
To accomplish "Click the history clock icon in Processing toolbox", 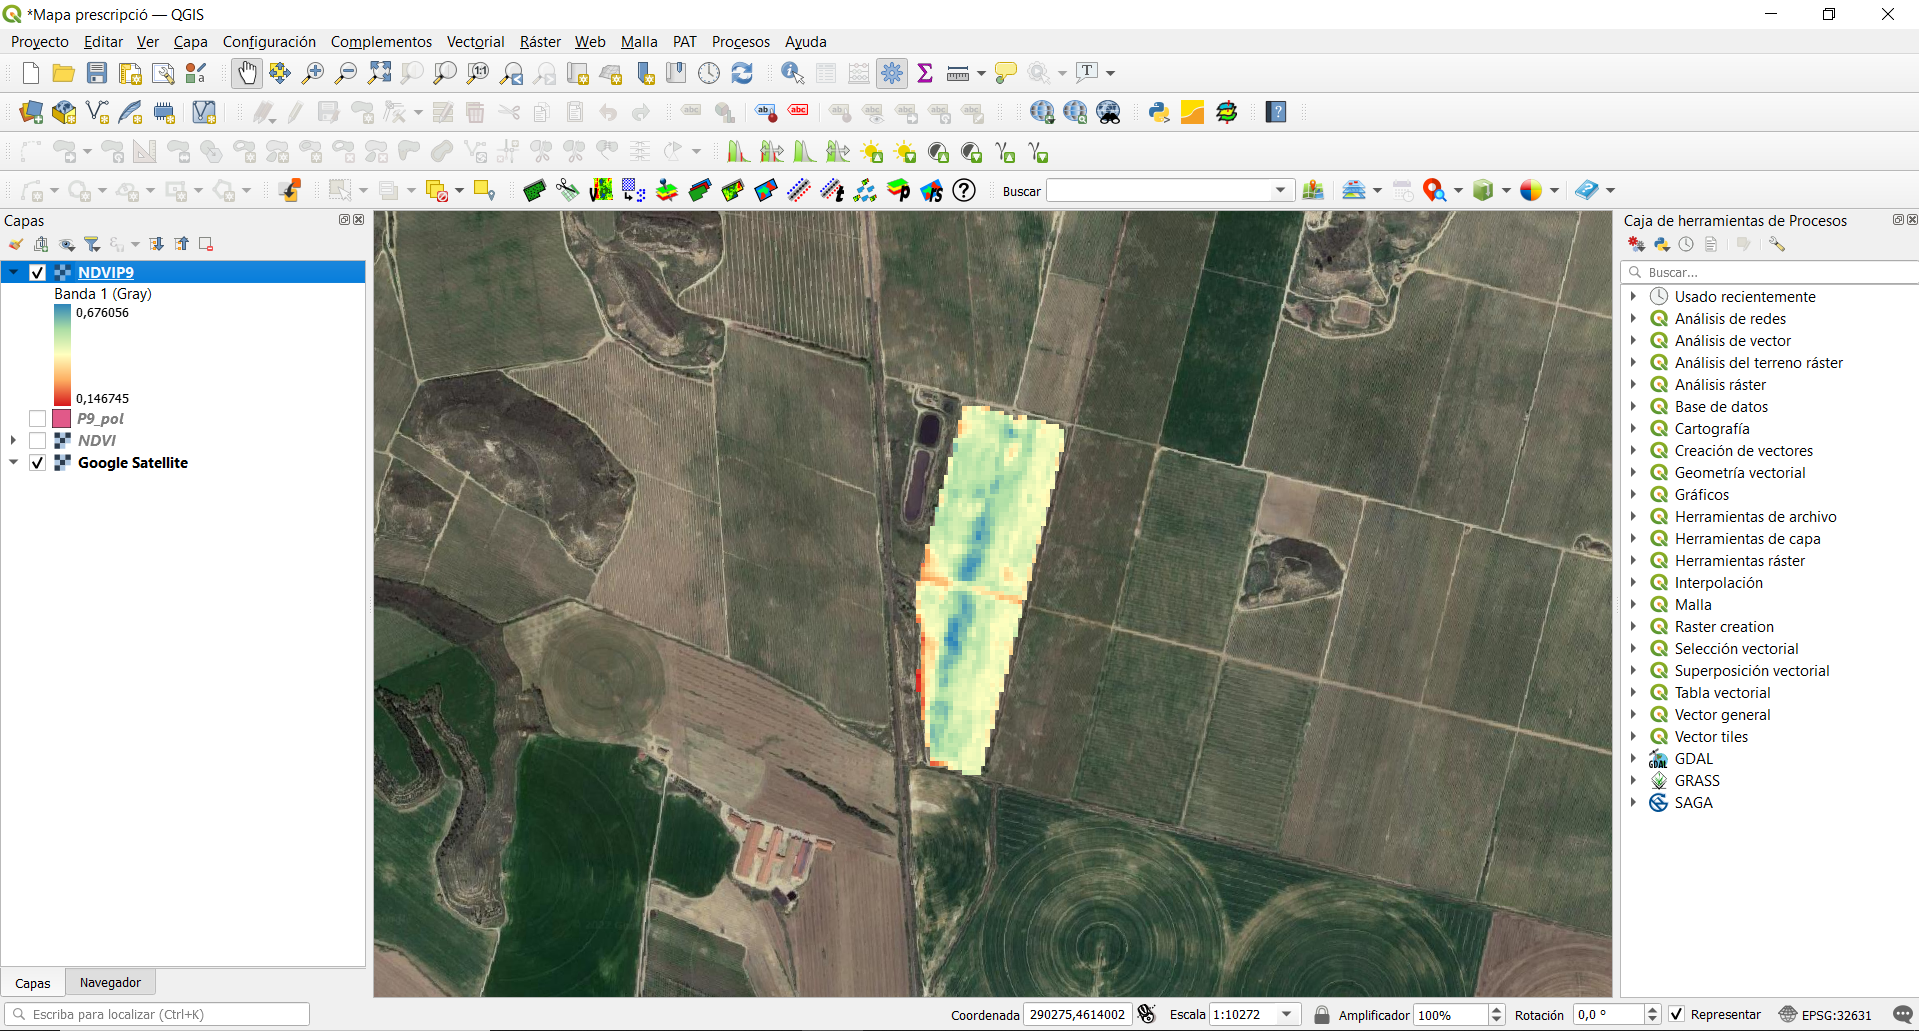I will [x=1686, y=244].
